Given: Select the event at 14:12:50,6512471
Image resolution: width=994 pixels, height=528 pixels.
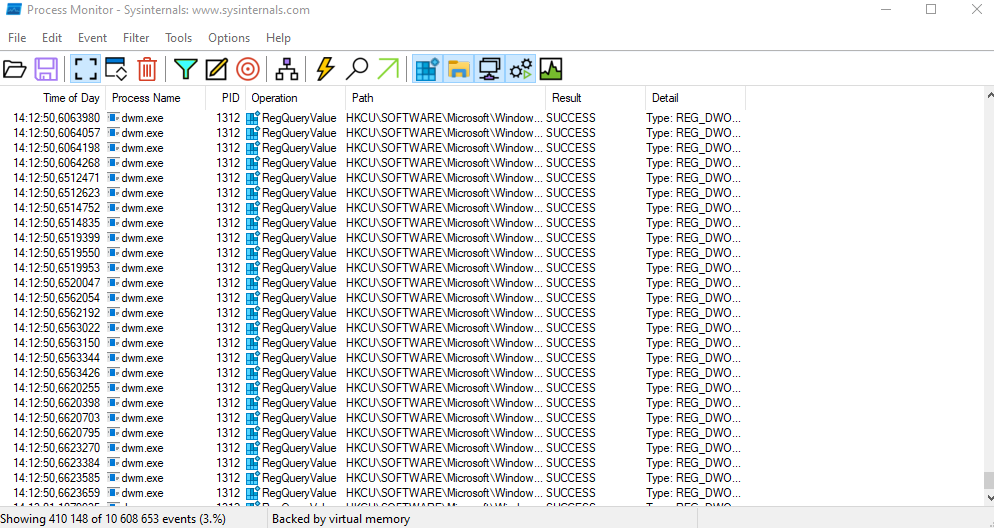Looking at the screenshot, I should [x=373, y=178].
